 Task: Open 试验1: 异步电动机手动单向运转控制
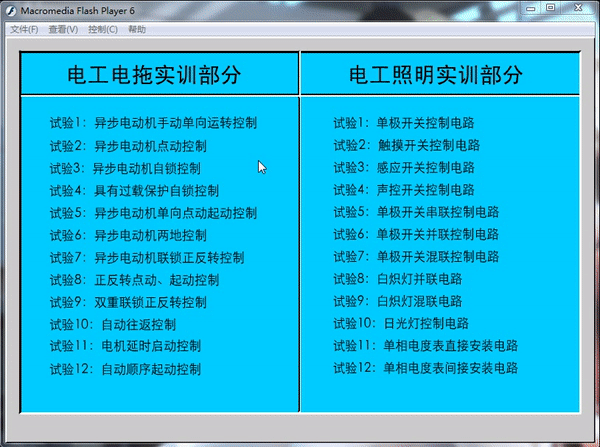pos(153,123)
